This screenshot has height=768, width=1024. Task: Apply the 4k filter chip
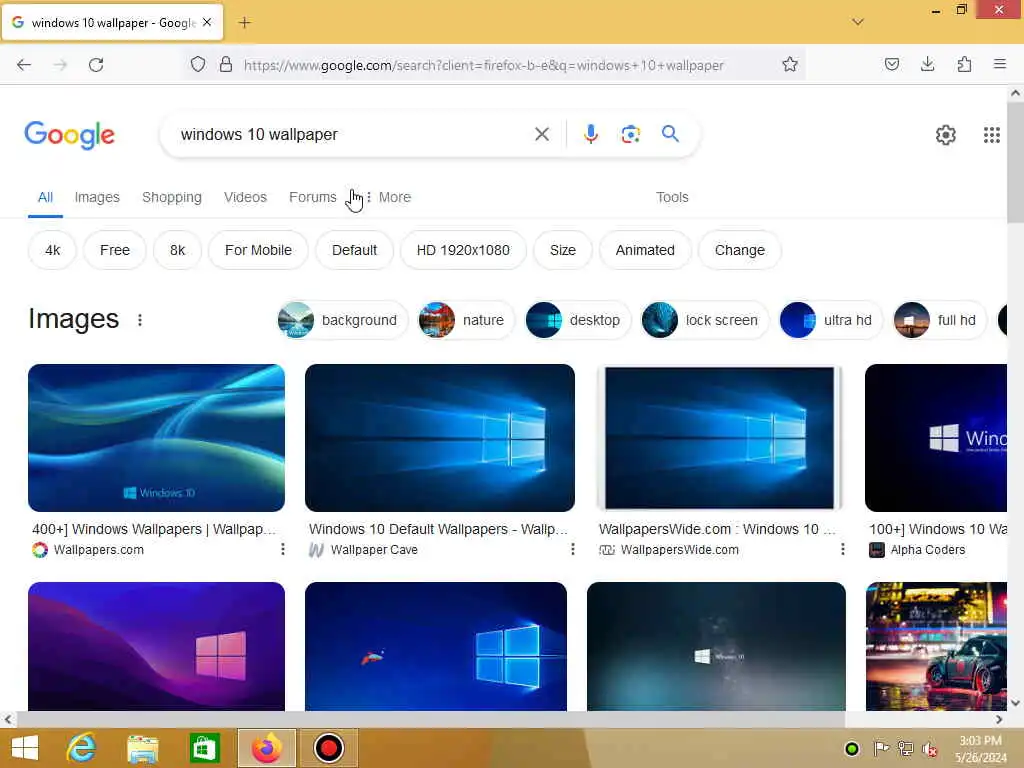pyautogui.click(x=52, y=250)
